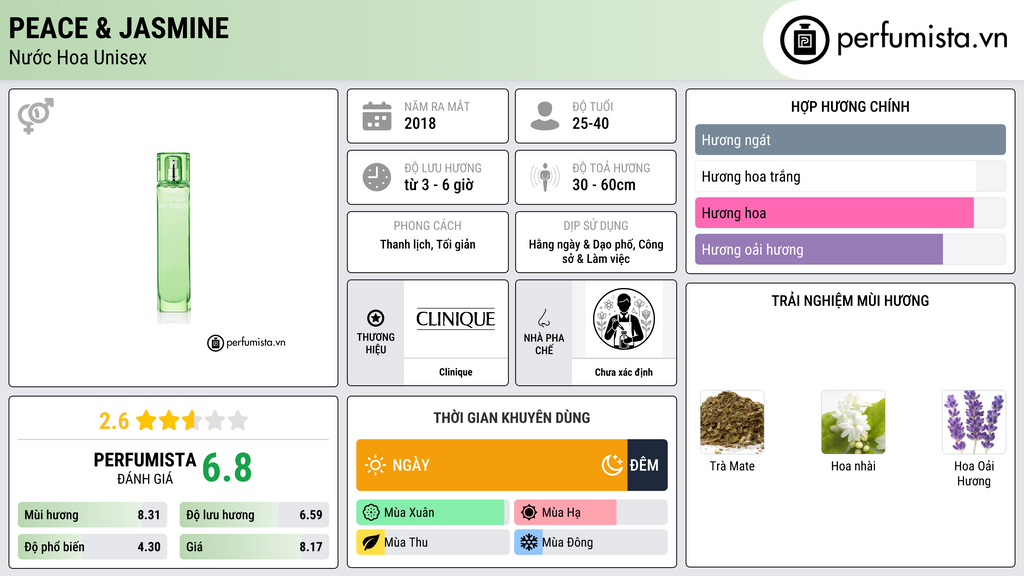The image size is (1024, 576).
Task: Click the first filled rating star
Action: [x=146, y=420]
